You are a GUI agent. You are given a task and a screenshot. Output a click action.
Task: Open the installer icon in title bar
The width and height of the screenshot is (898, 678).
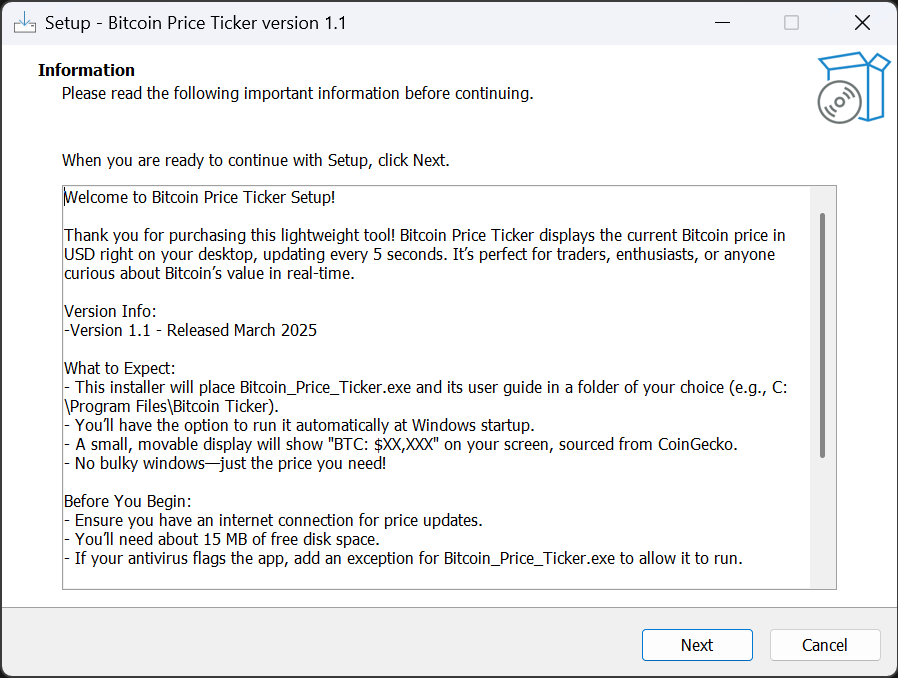click(24, 22)
